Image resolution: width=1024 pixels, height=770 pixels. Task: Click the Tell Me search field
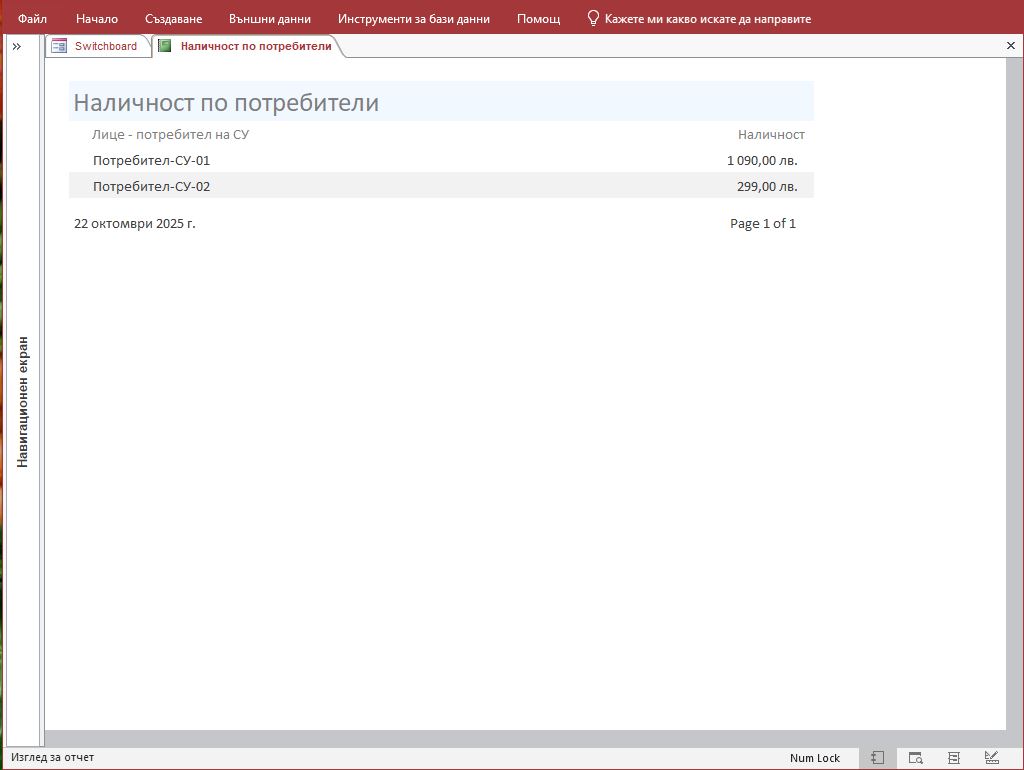[x=708, y=19]
